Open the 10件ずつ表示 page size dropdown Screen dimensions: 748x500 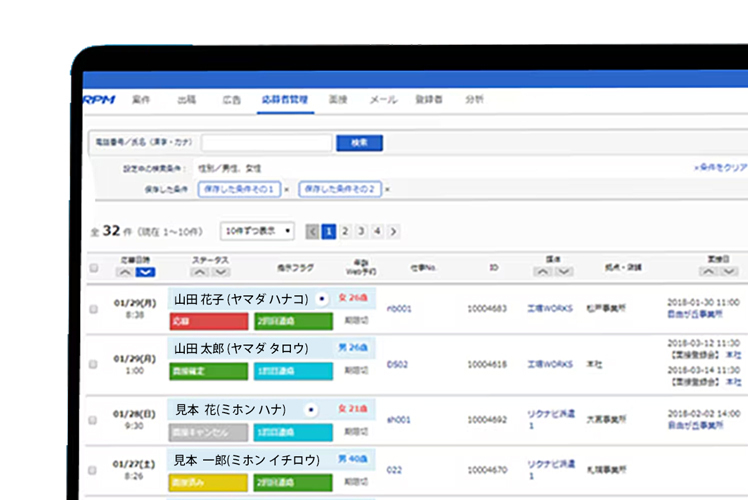click(x=257, y=231)
